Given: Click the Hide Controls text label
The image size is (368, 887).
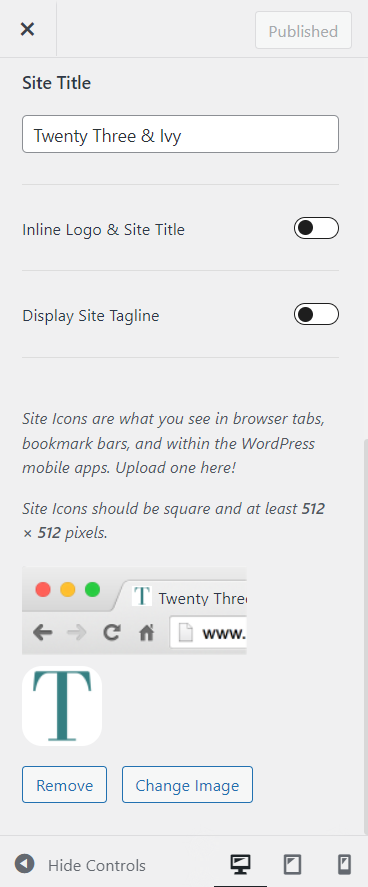Looking at the screenshot, I should pyautogui.click(x=97, y=866).
